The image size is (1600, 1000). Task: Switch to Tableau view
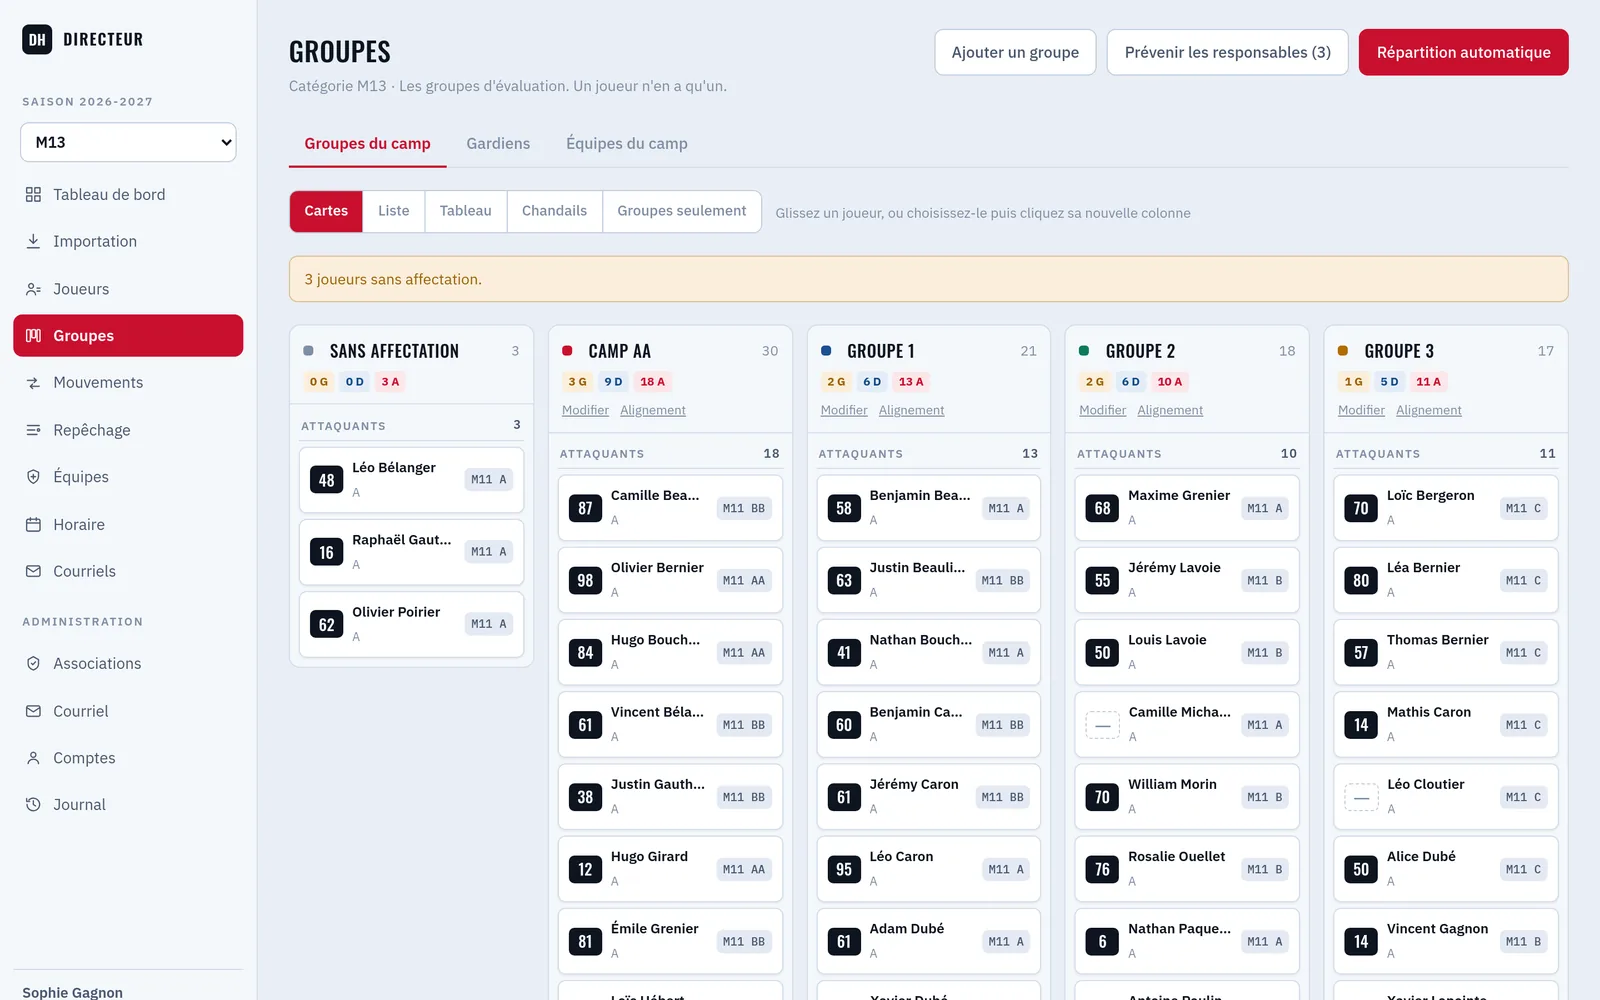pyautogui.click(x=466, y=211)
